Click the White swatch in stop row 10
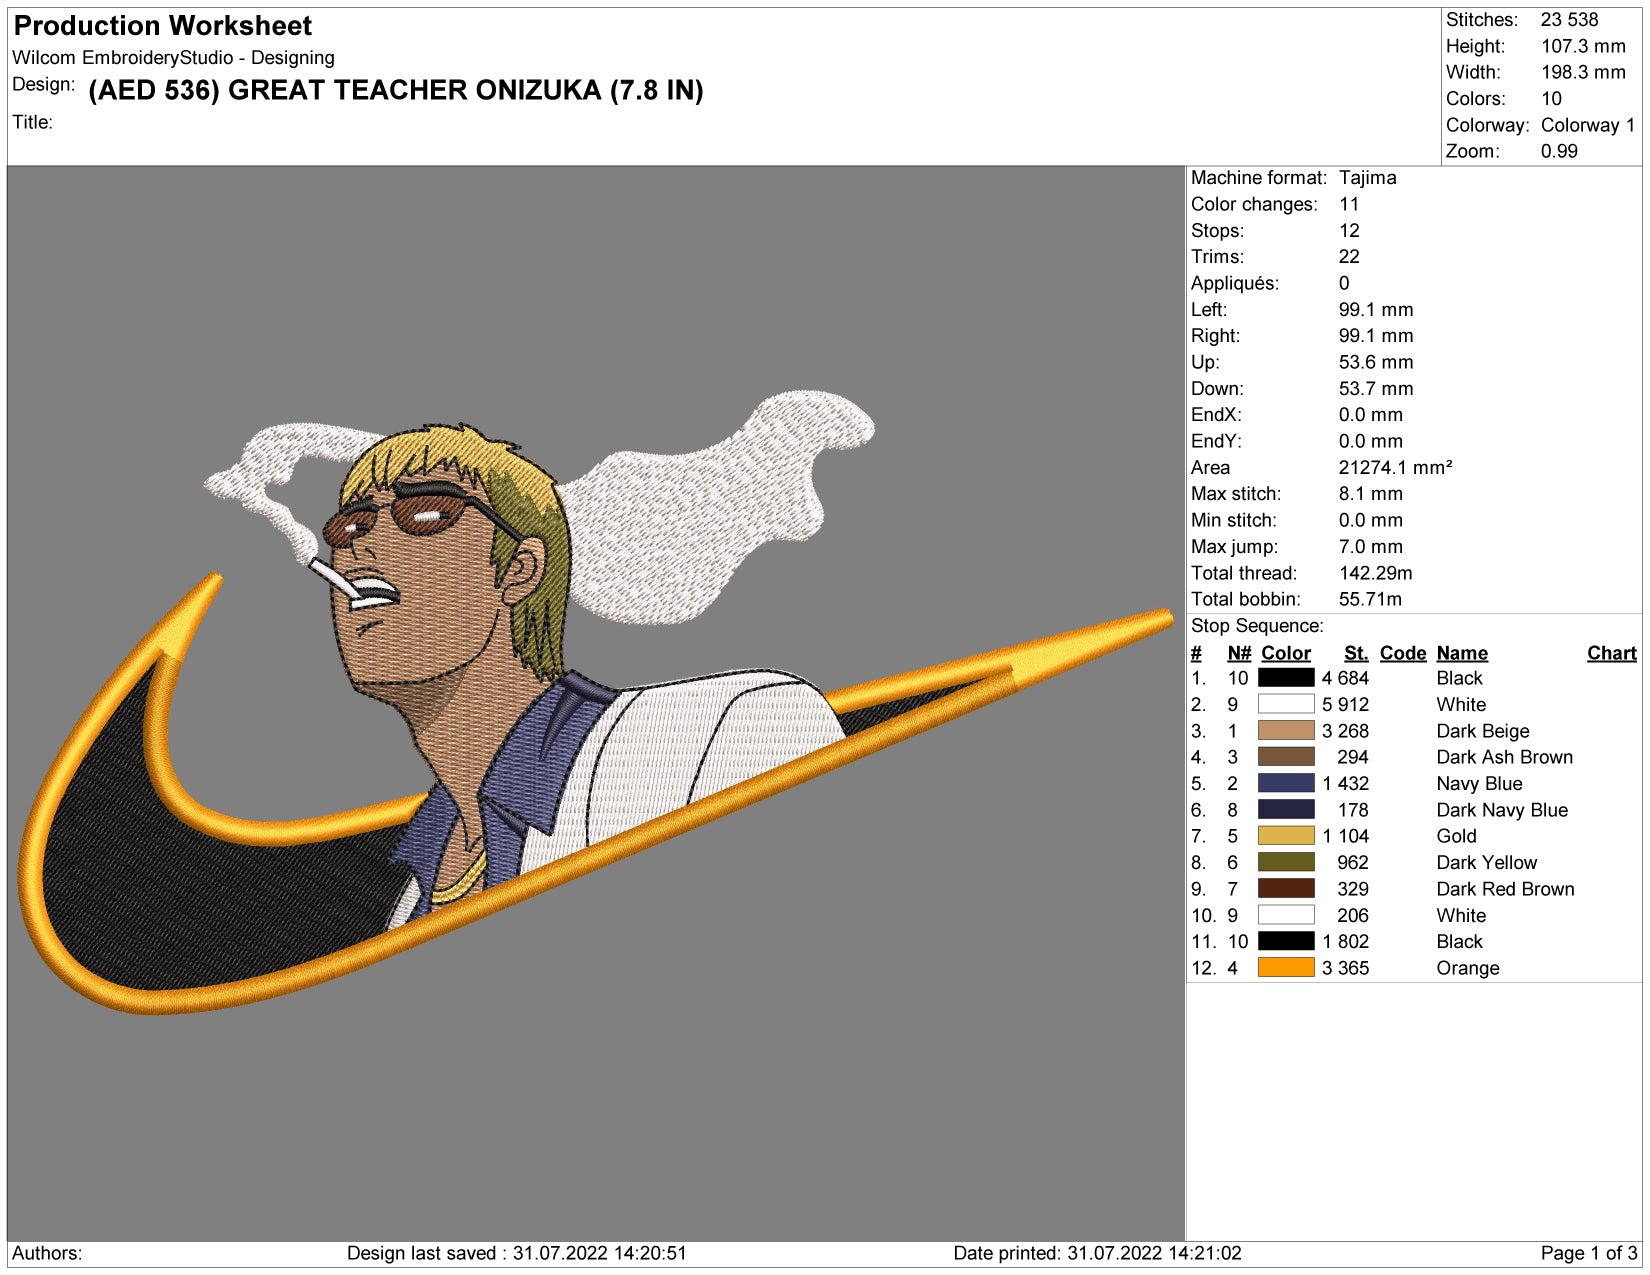 [1286, 915]
